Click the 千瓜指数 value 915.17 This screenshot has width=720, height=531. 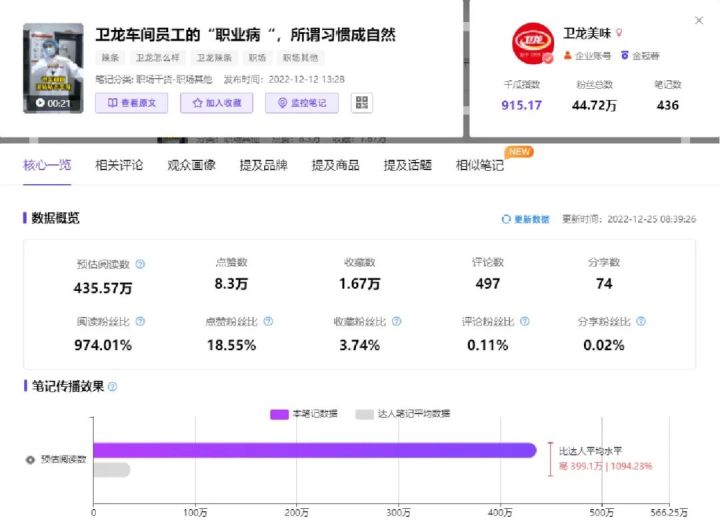tap(522, 105)
